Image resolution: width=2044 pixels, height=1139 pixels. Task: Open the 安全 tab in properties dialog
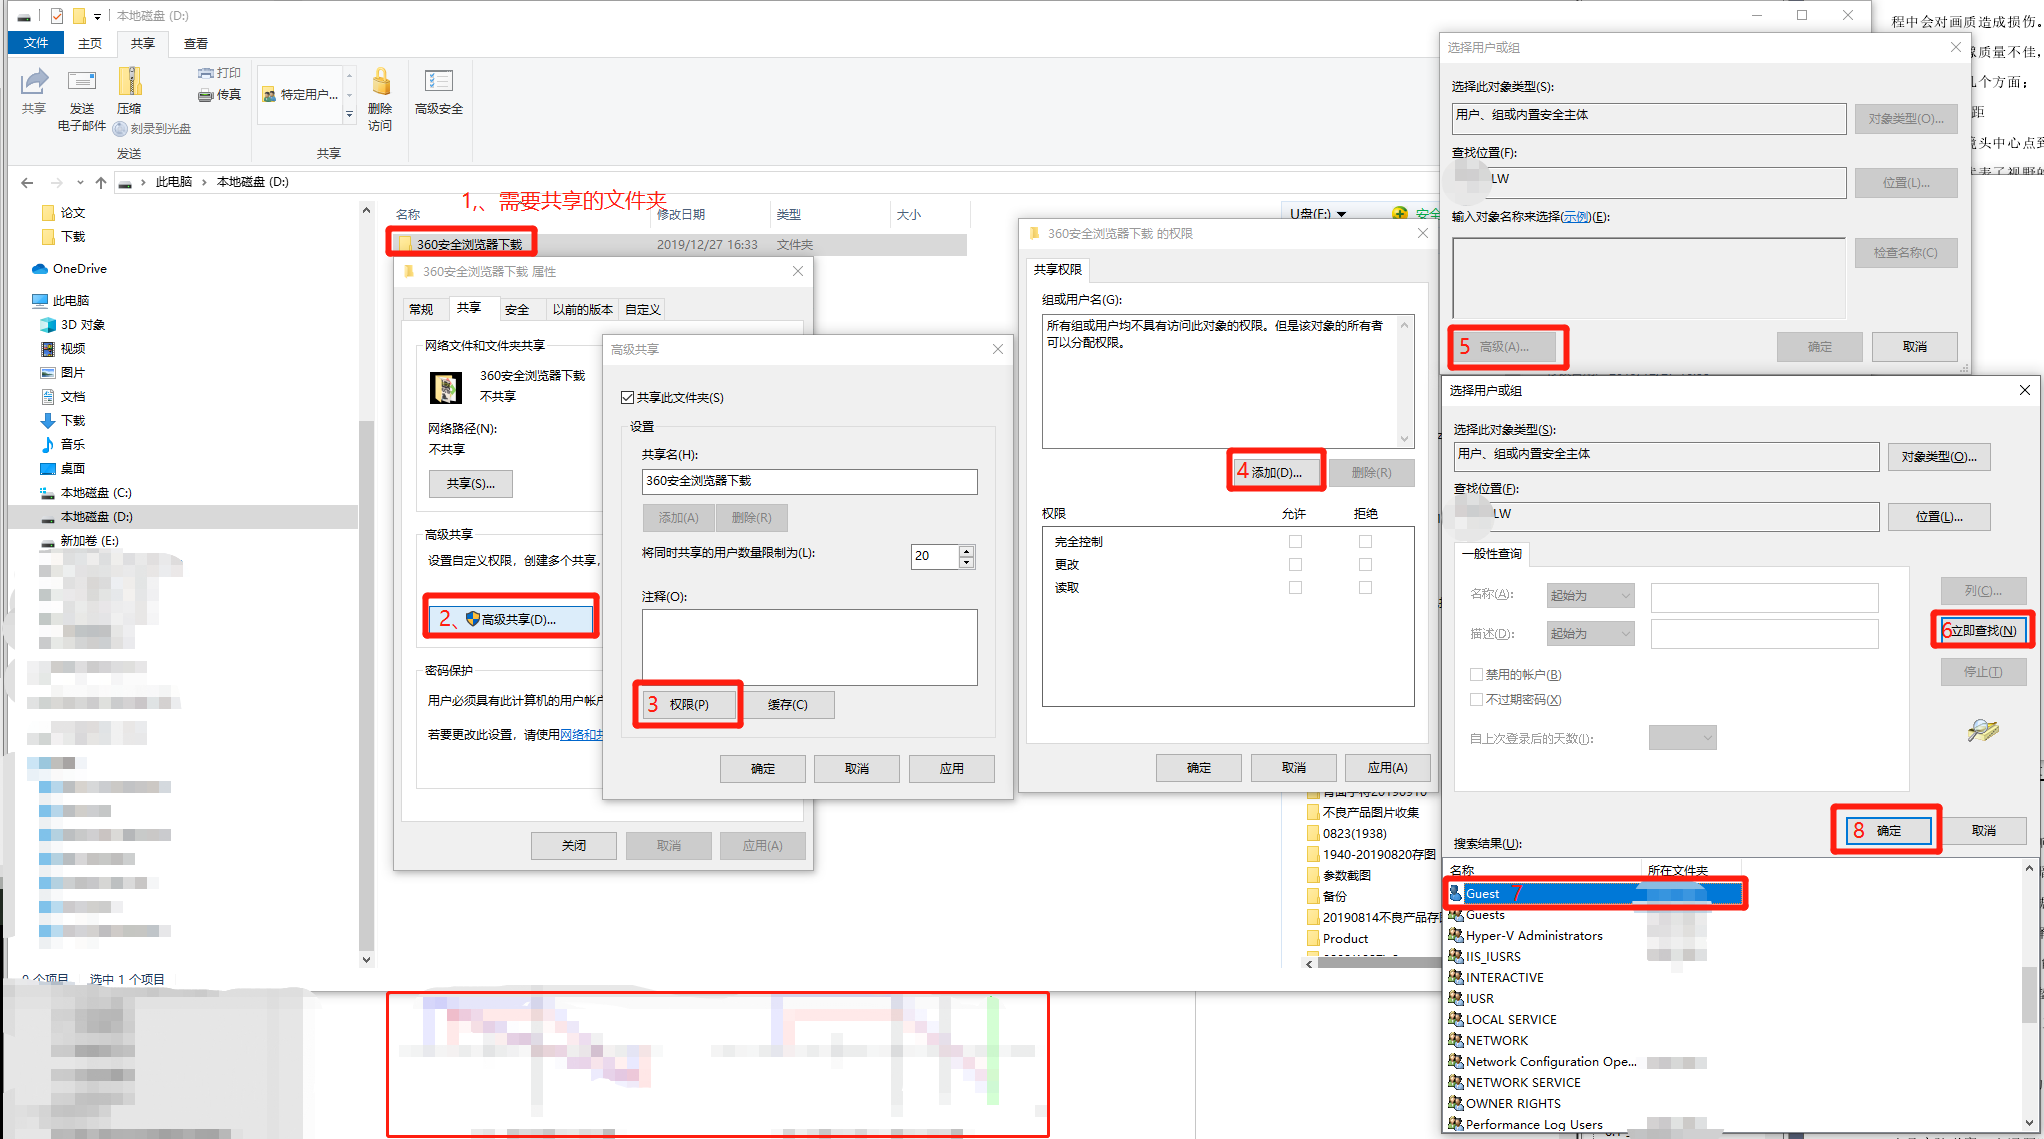(517, 309)
